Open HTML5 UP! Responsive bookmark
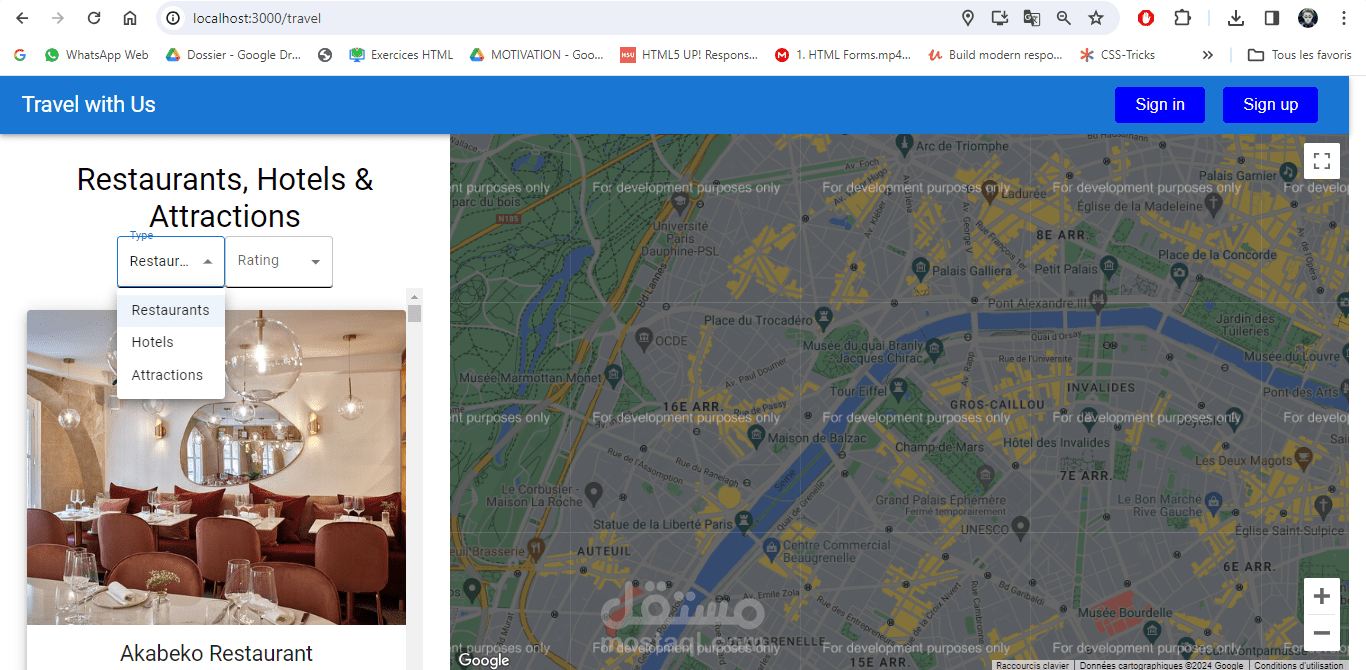This screenshot has width=1366, height=670. pos(689,55)
